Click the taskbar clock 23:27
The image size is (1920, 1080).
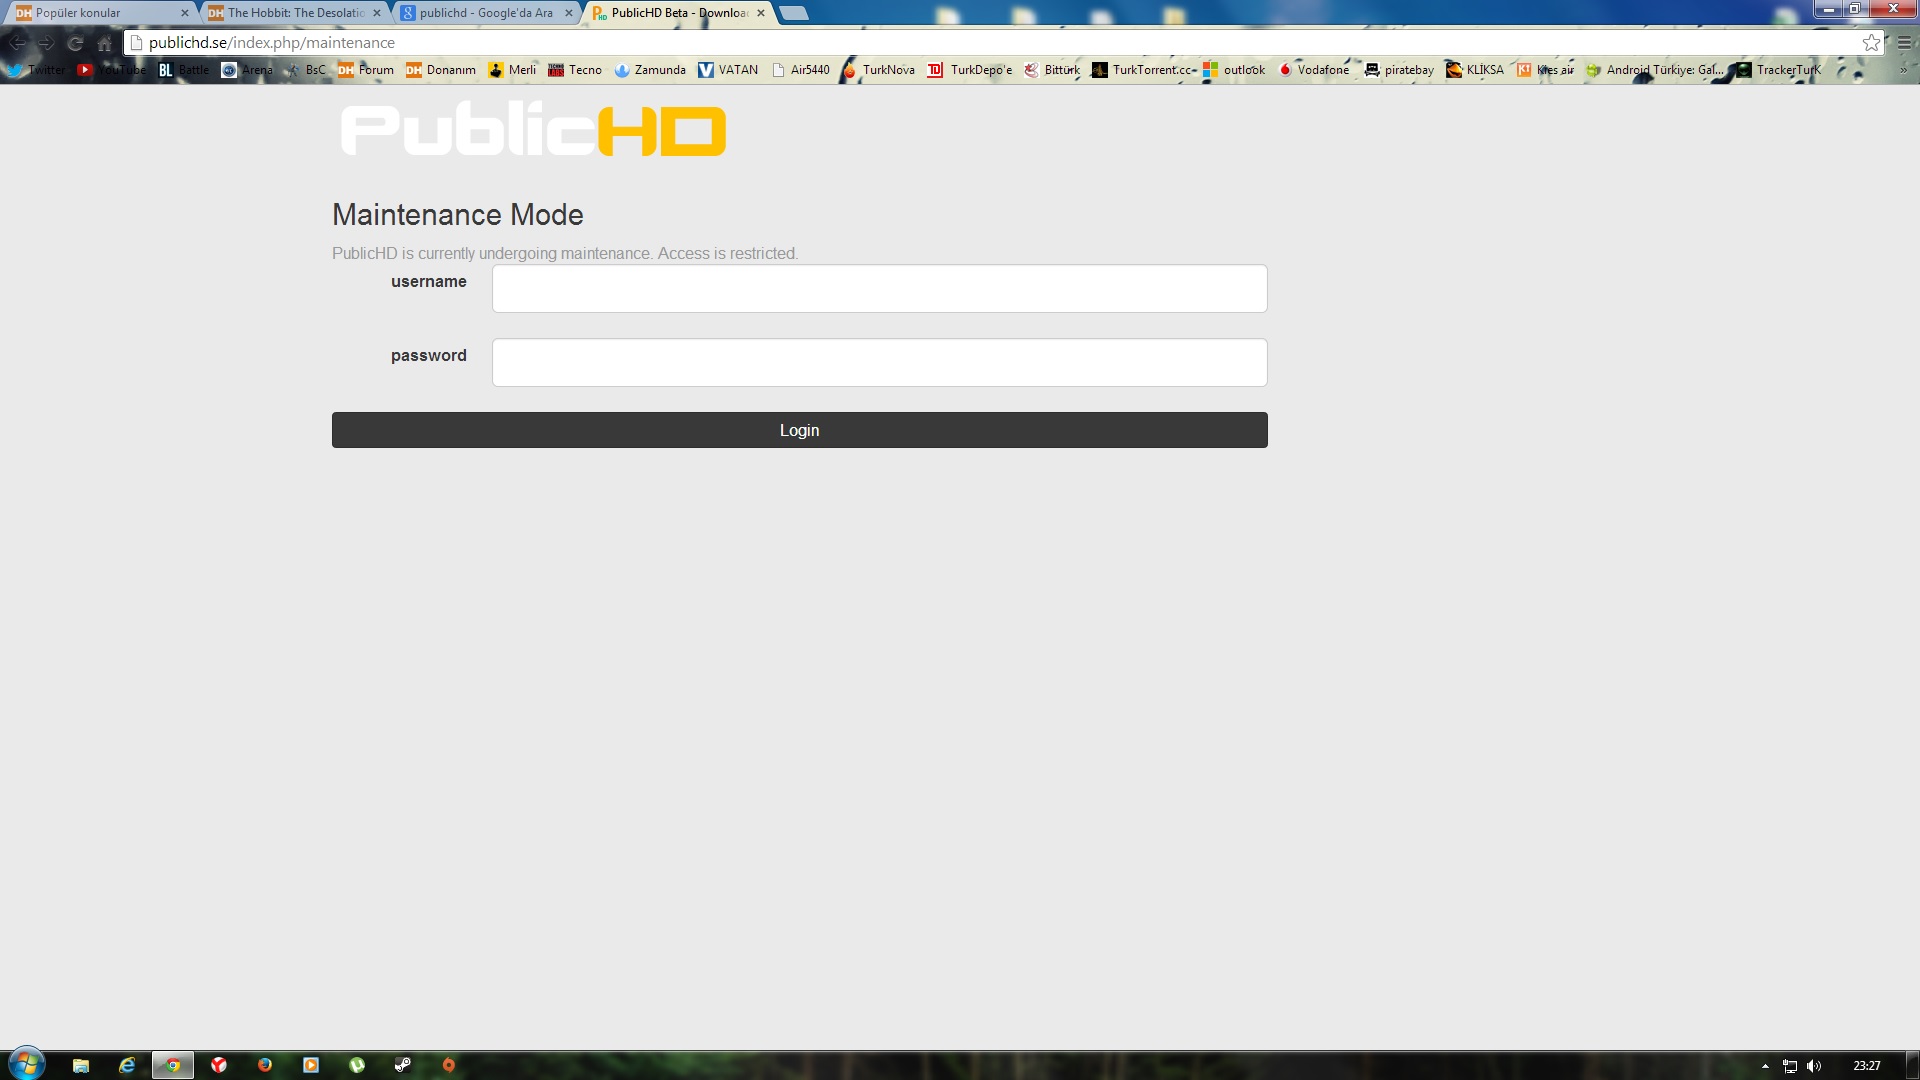pyautogui.click(x=1866, y=1066)
